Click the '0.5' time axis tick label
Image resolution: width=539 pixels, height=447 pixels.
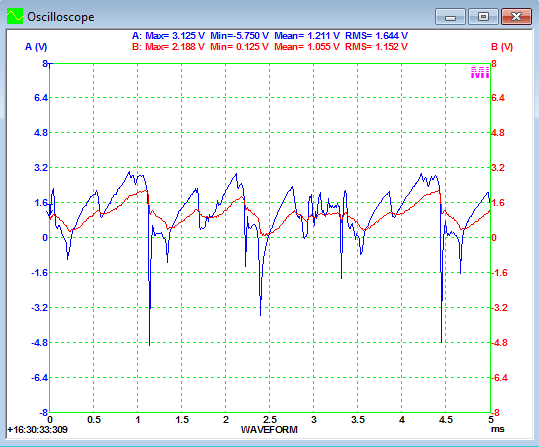[94, 420]
